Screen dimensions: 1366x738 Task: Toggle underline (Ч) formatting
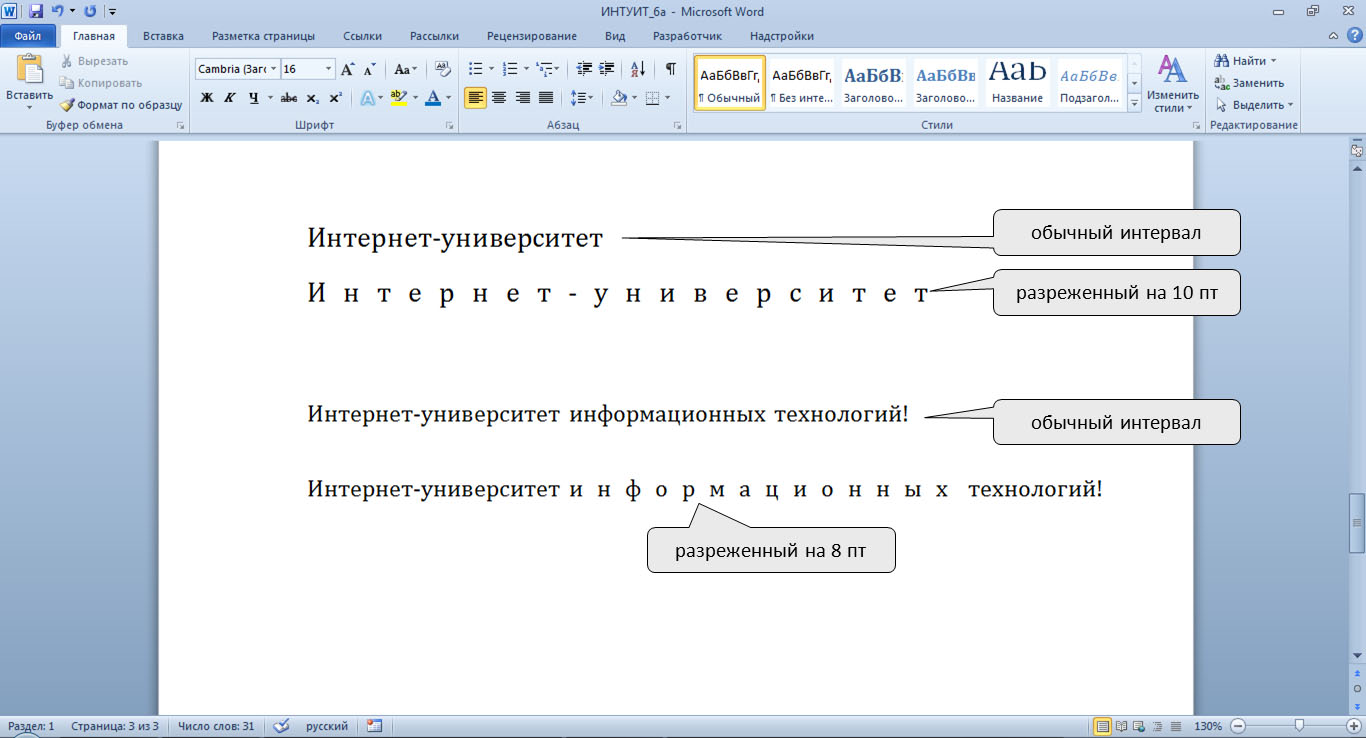[253, 97]
